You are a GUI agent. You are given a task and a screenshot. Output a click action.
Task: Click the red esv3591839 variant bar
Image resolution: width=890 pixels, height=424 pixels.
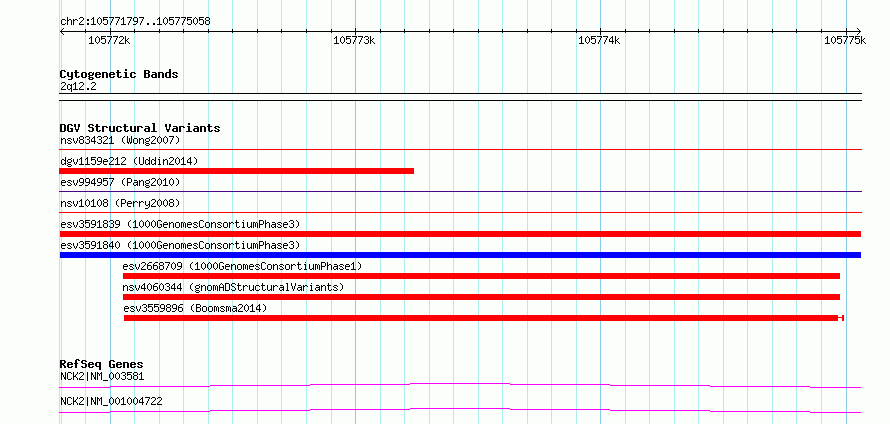pyautogui.click(x=460, y=234)
